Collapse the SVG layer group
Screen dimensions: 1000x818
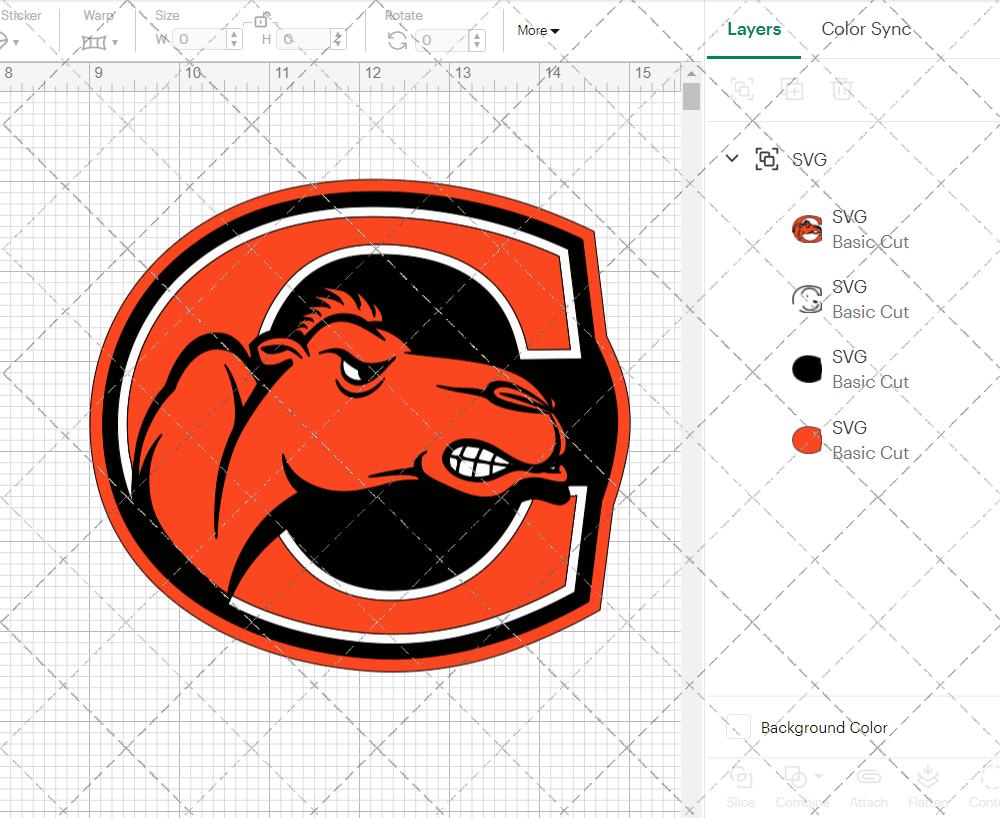pyautogui.click(x=731, y=158)
